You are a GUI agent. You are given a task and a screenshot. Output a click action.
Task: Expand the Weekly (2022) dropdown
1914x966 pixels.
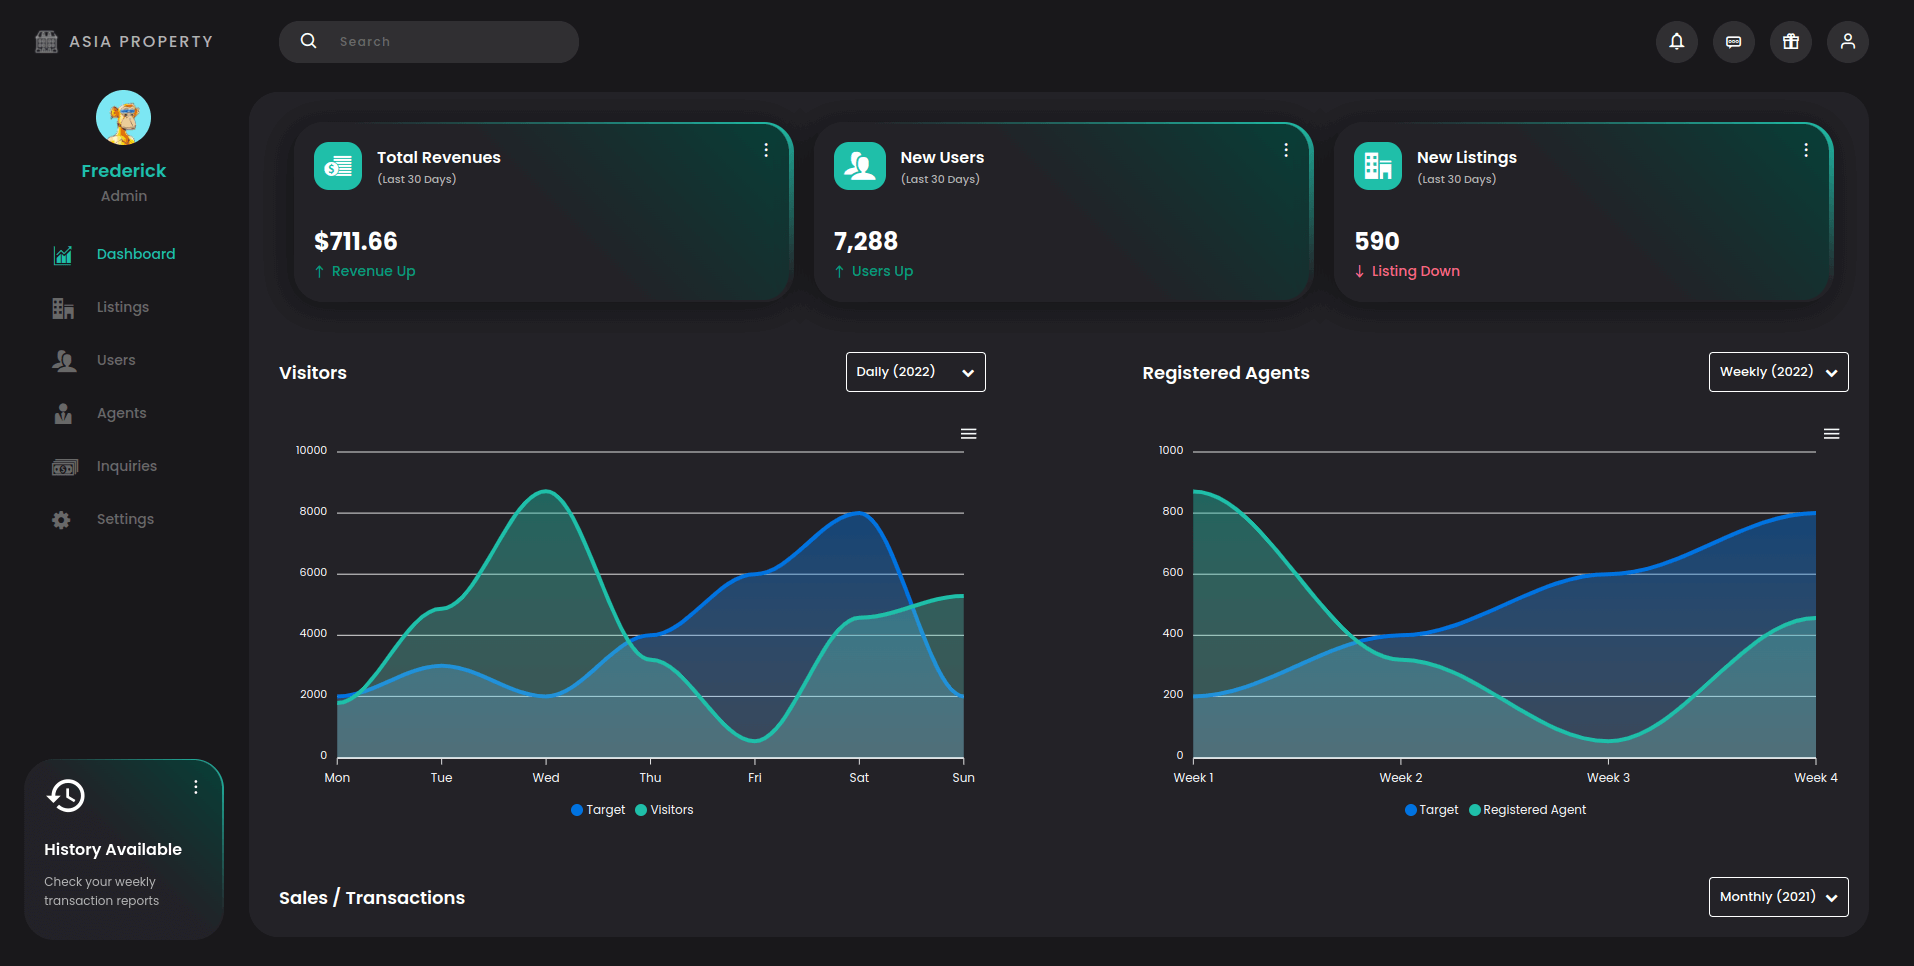click(x=1778, y=372)
